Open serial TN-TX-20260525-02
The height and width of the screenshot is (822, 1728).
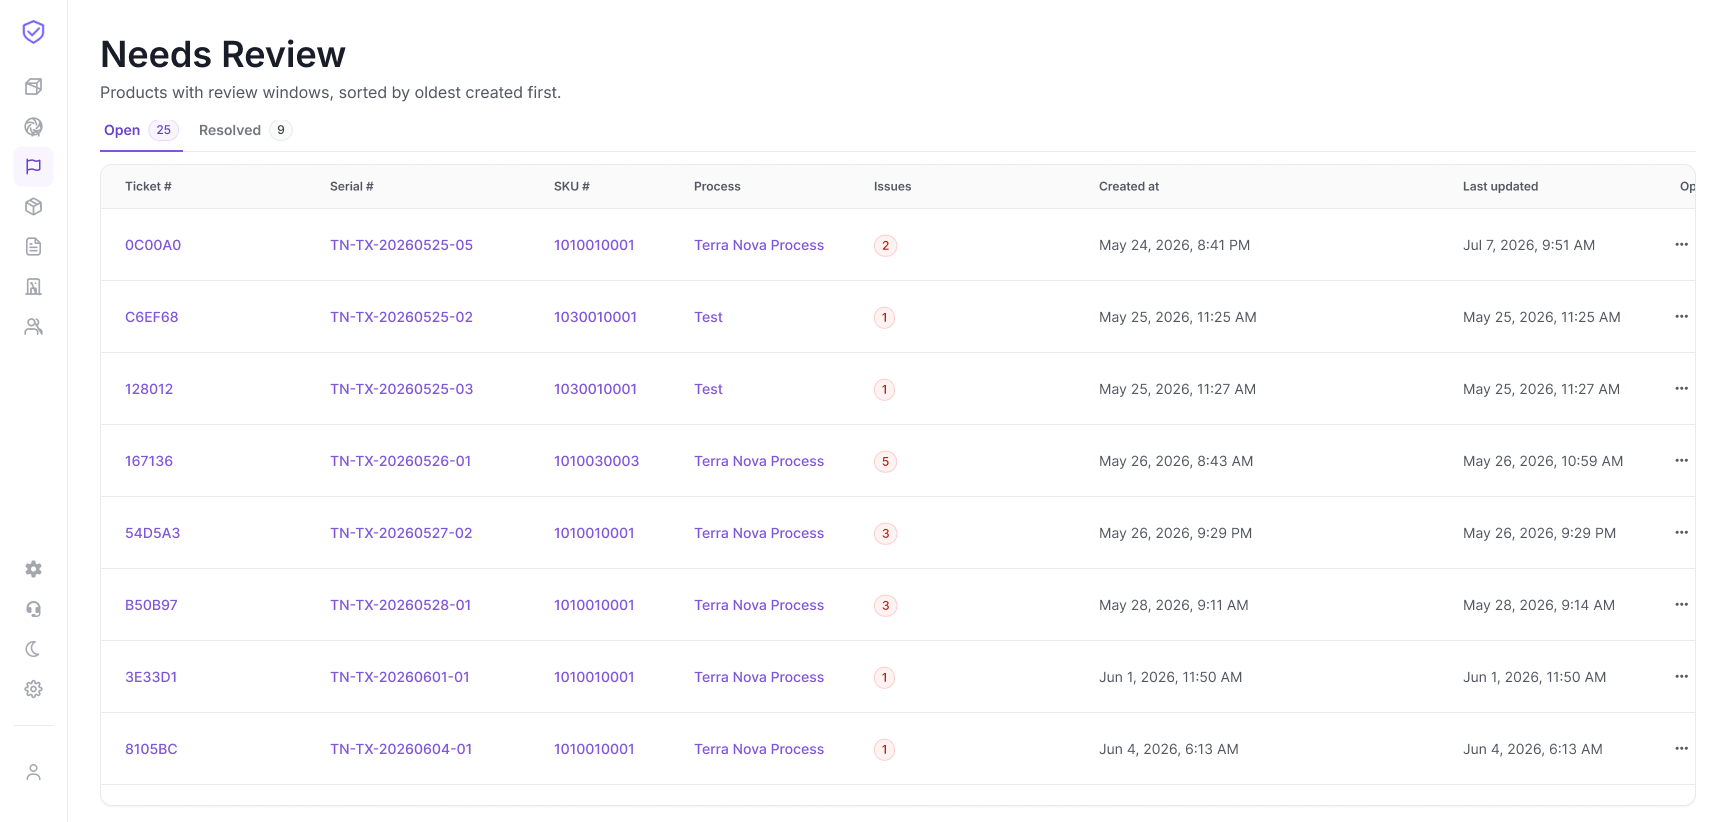click(401, 317)
